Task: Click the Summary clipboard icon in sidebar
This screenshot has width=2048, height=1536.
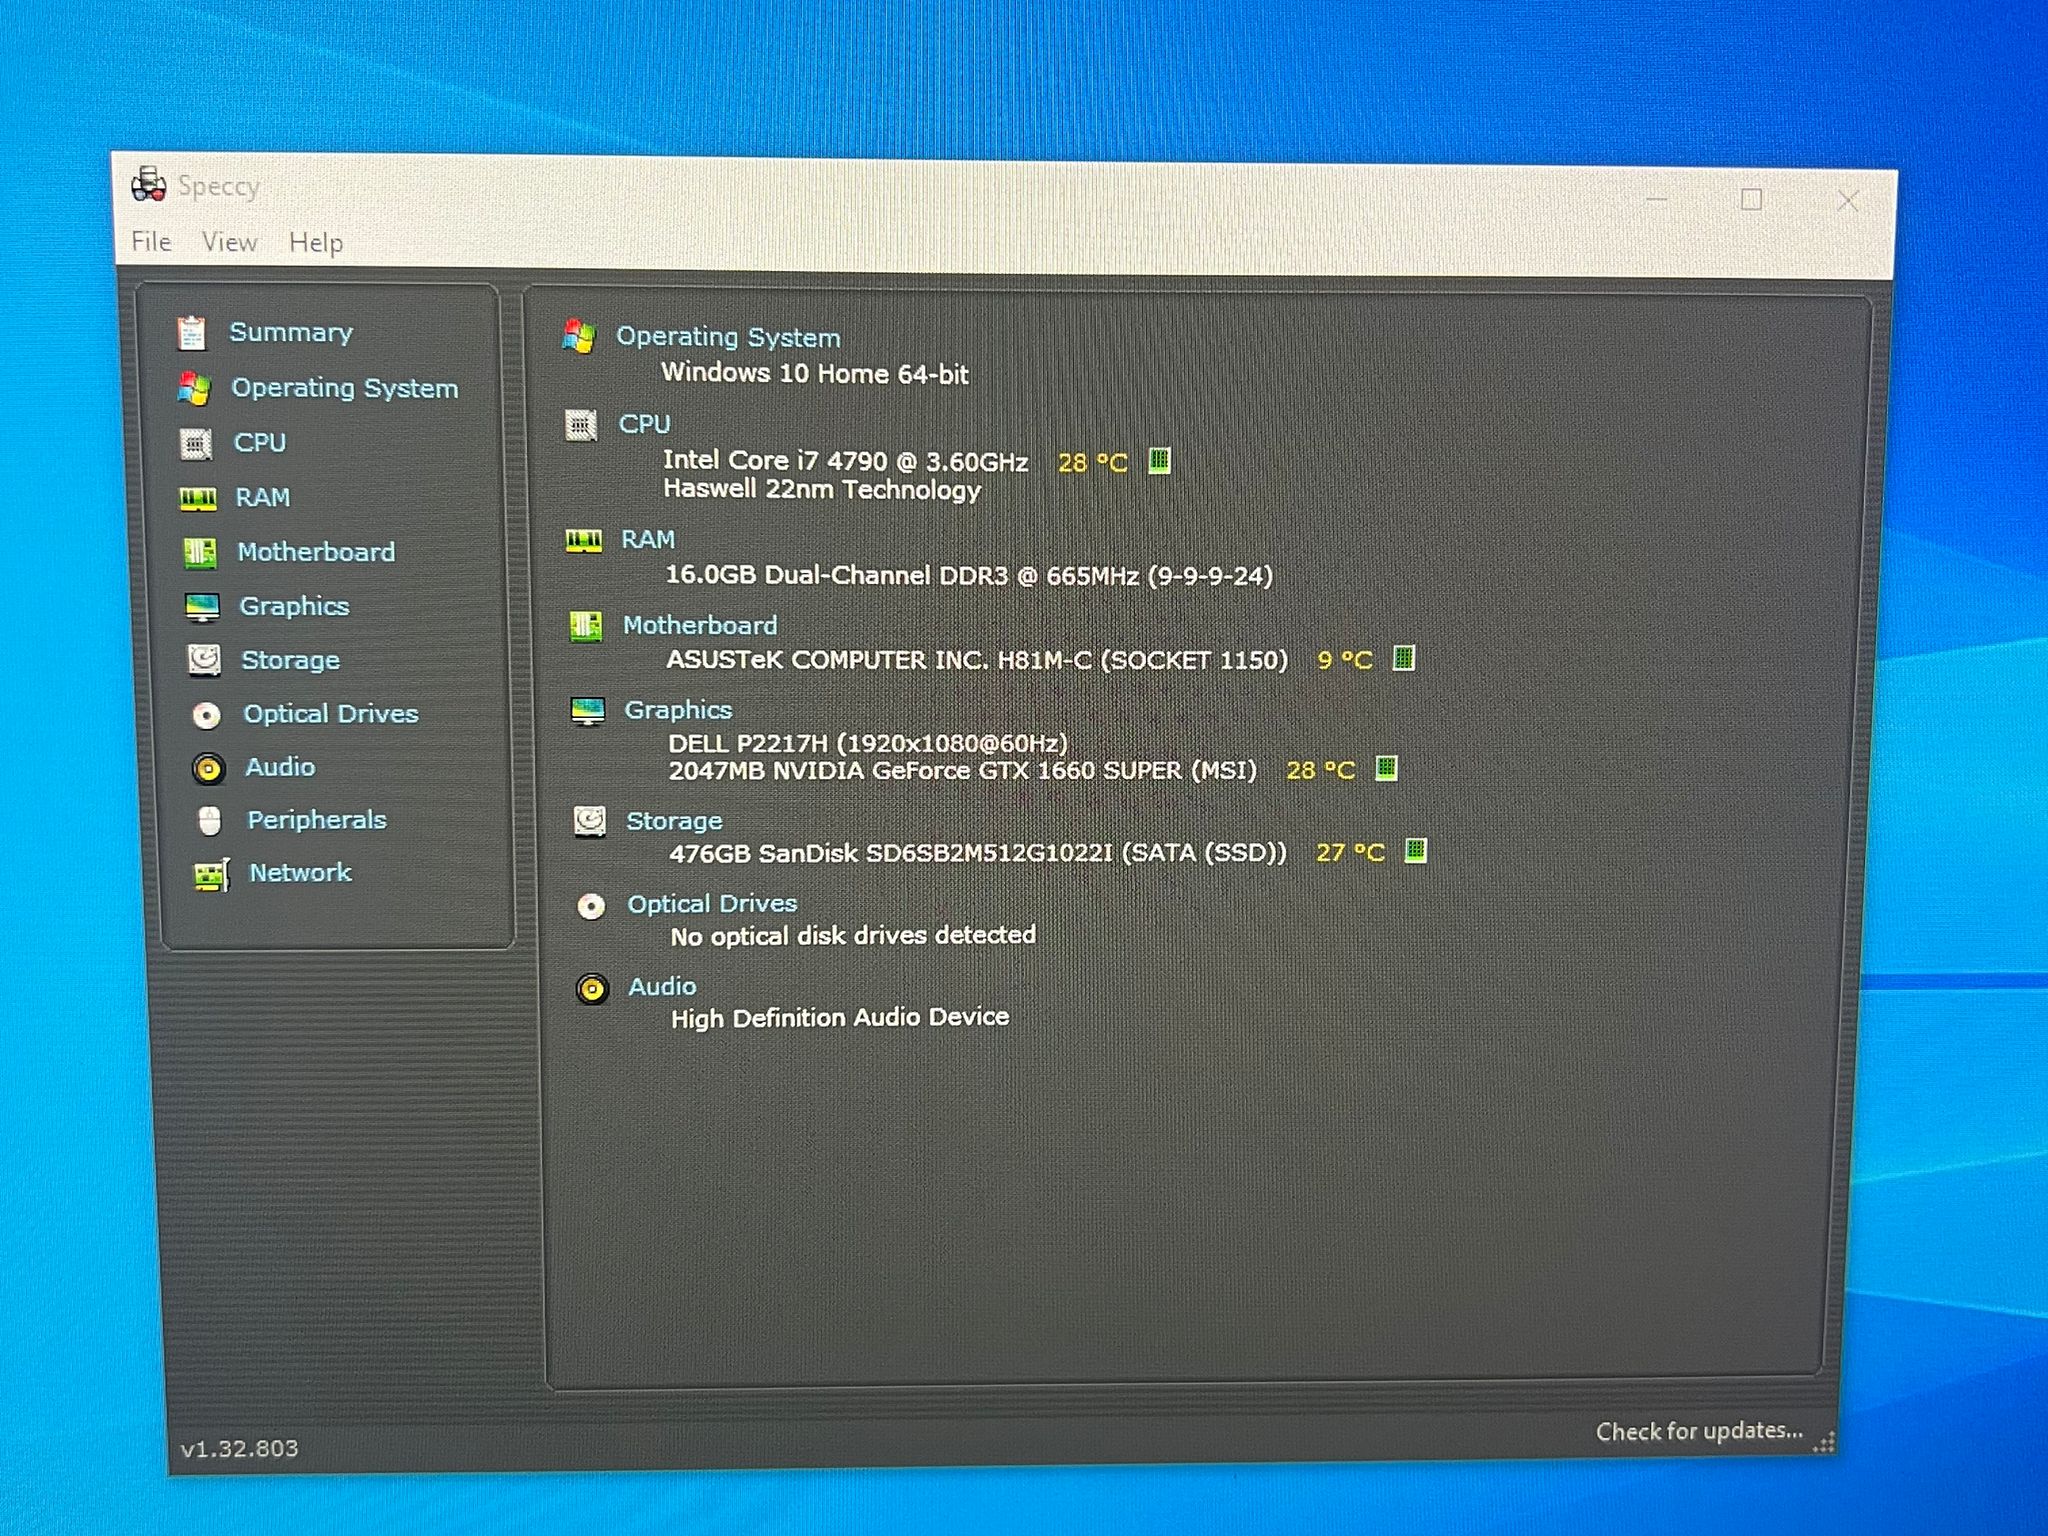Action: (191, 333)
